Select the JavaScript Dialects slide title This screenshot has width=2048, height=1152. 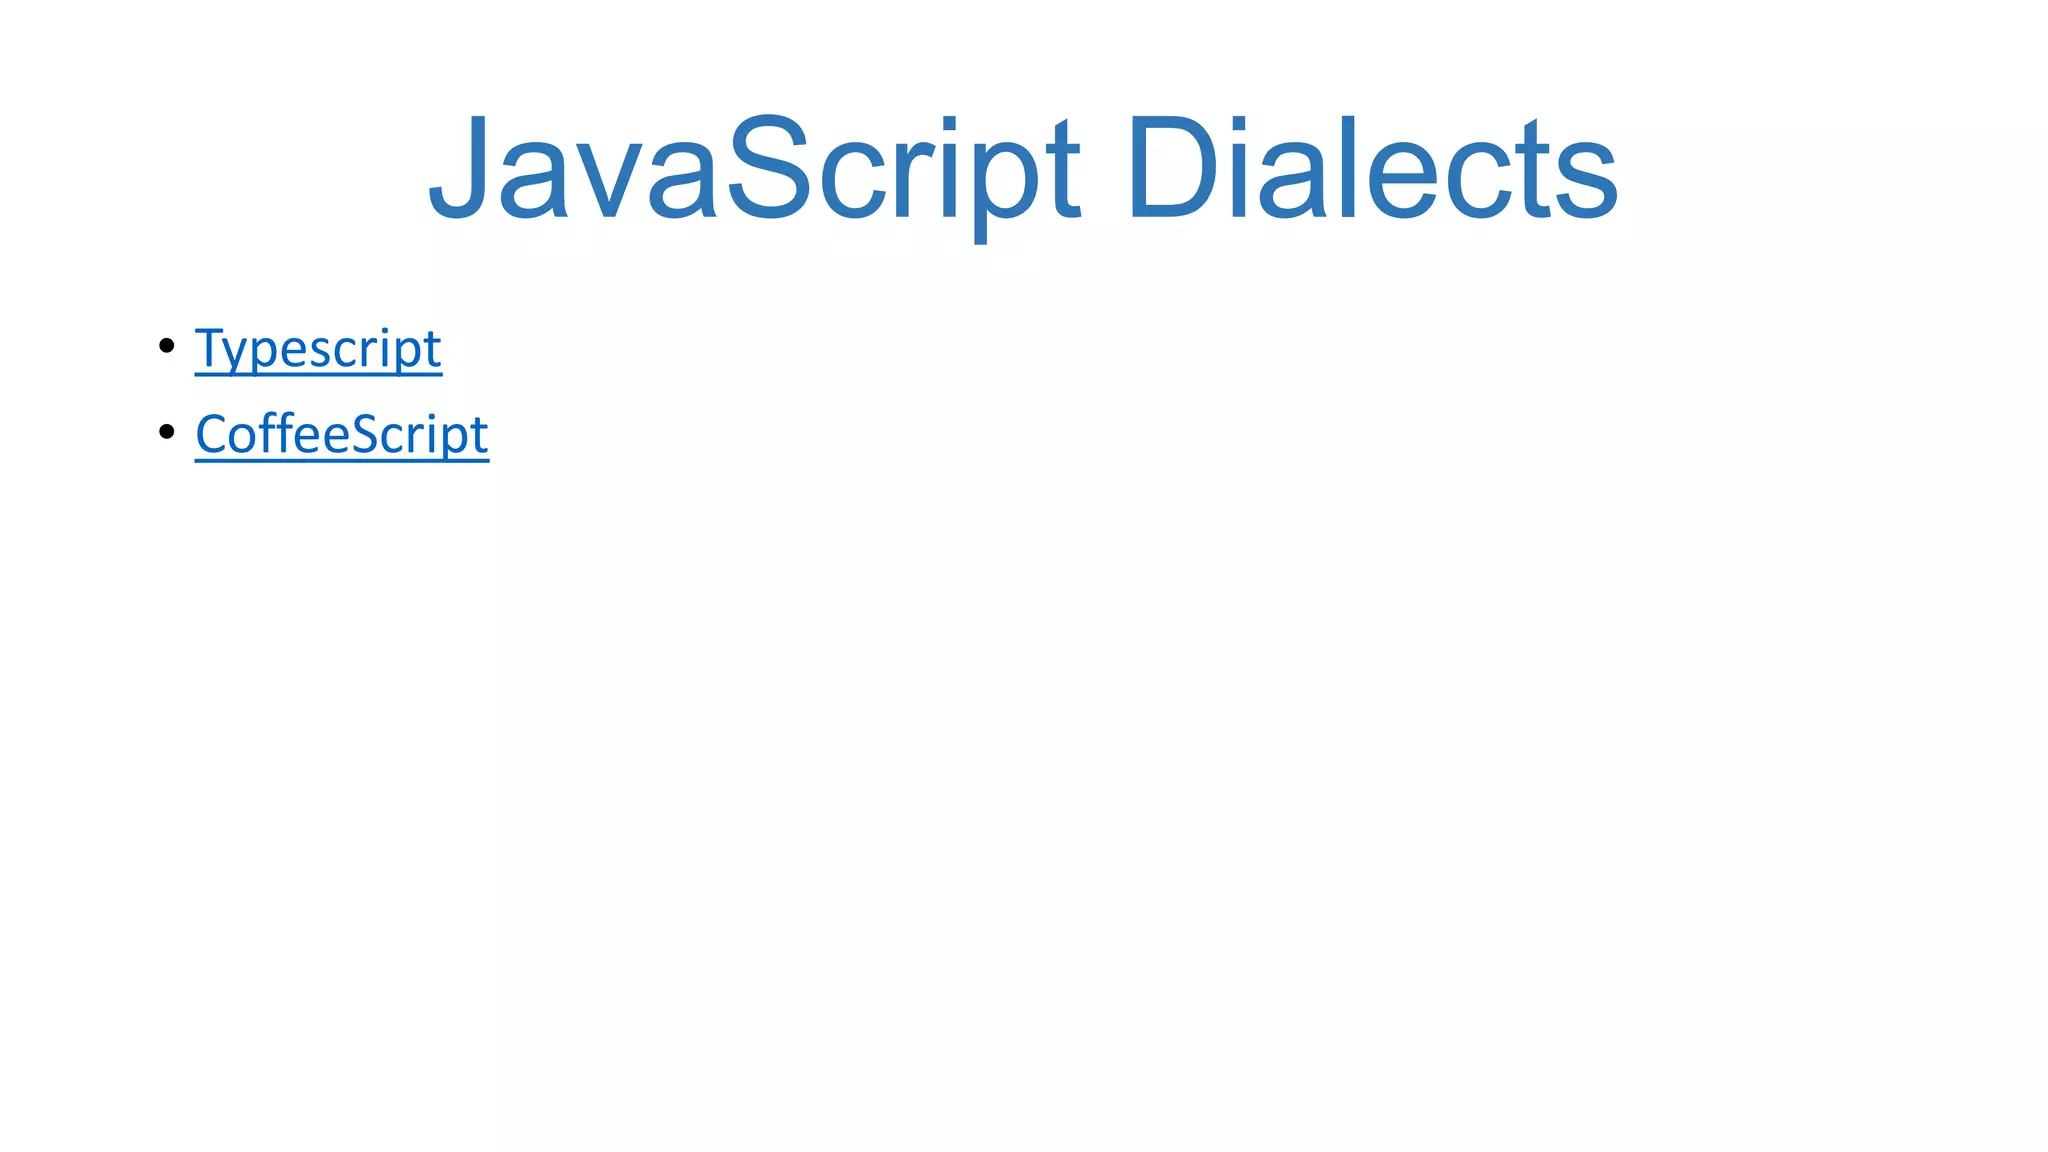[1022, 168]
